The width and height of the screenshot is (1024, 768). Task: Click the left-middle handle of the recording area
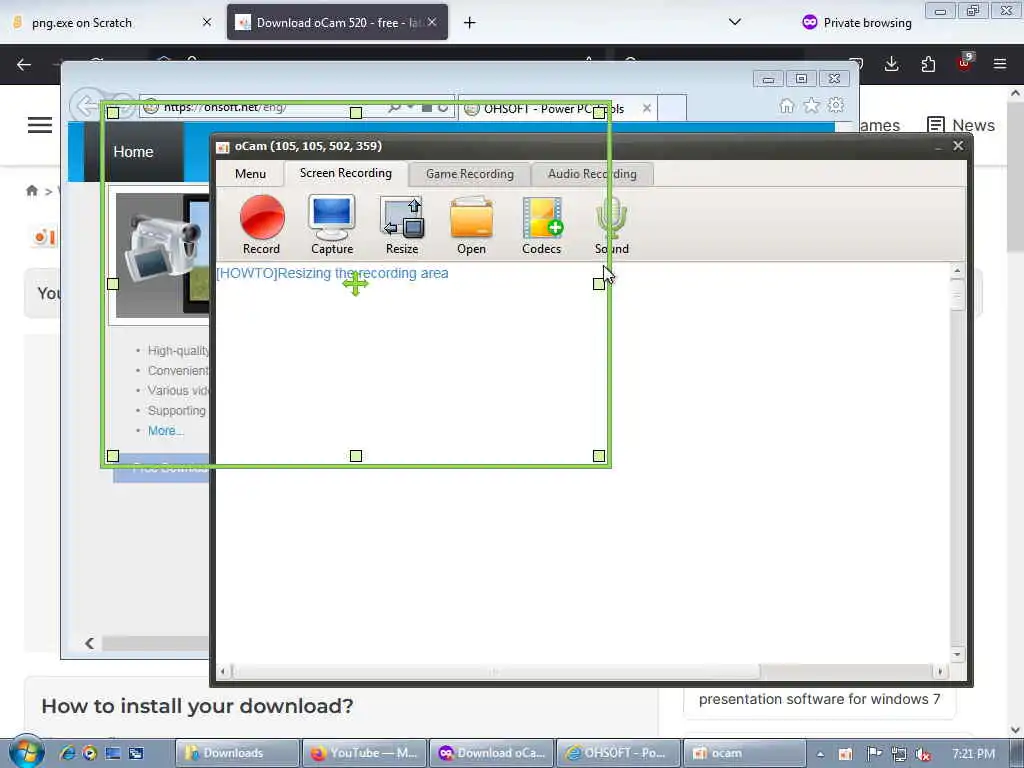(x=113, y=284)
